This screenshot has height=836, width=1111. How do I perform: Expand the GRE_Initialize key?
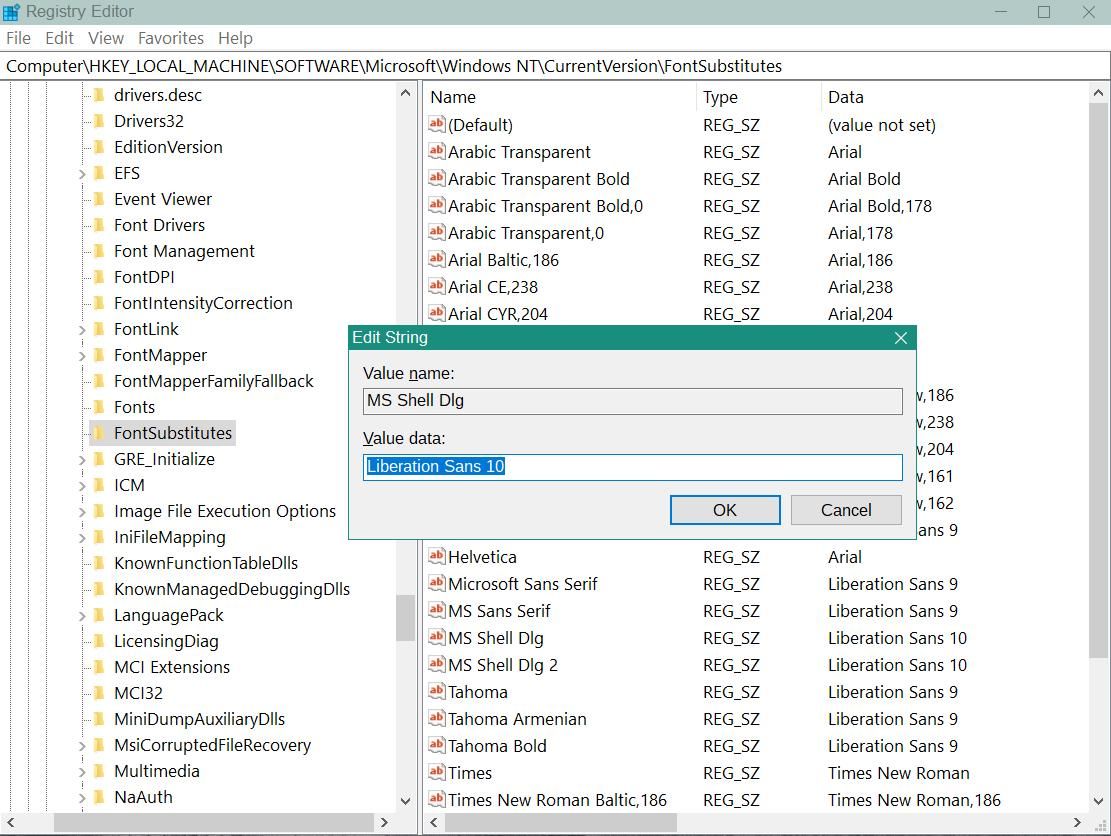click(81, 460)
